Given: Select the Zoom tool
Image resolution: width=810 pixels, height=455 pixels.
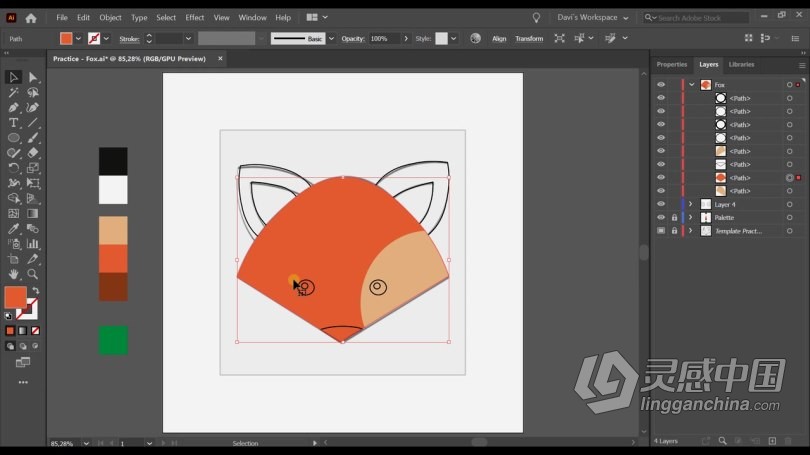Looking at the screenshot, I should (x=33, y=274).
